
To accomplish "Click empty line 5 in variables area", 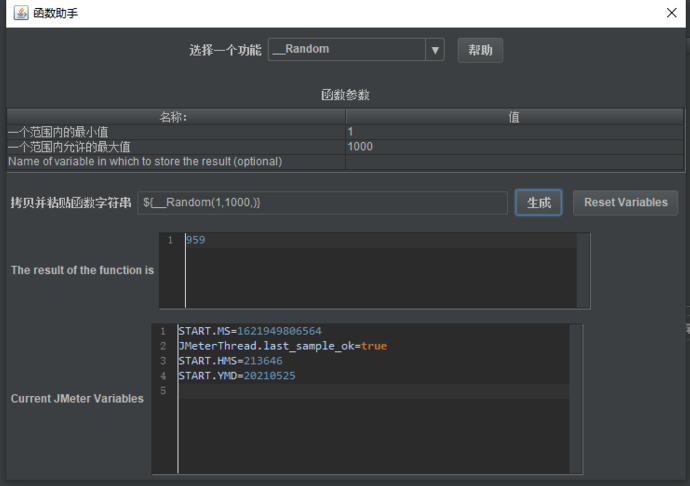I will (x=373, y=391).
